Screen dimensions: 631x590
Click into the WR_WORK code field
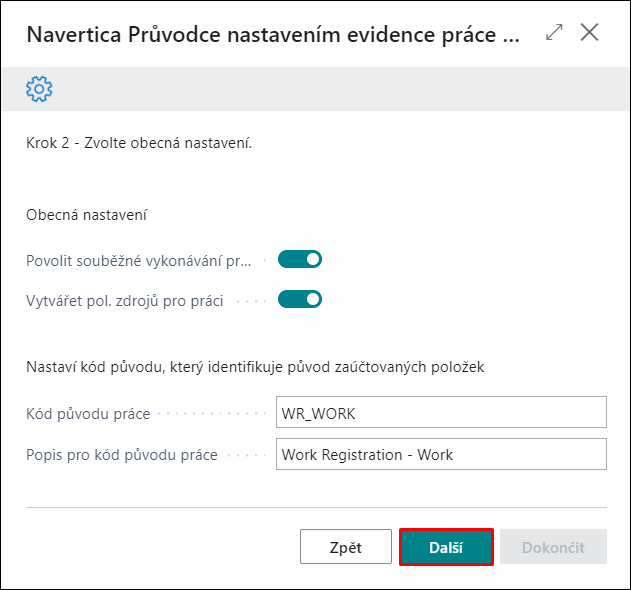click(x=441, y=412)
